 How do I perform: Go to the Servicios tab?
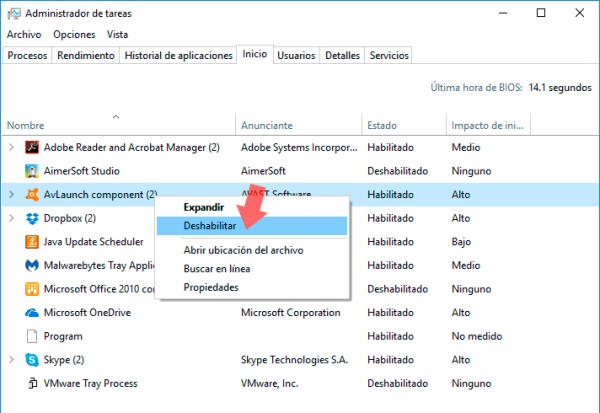pos(389,56)
